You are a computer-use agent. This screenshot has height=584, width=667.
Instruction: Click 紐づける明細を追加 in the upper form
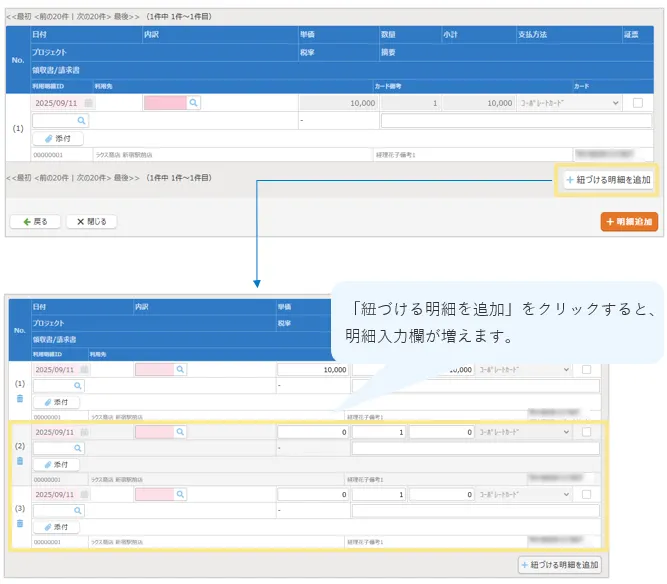tap(607, 180)
